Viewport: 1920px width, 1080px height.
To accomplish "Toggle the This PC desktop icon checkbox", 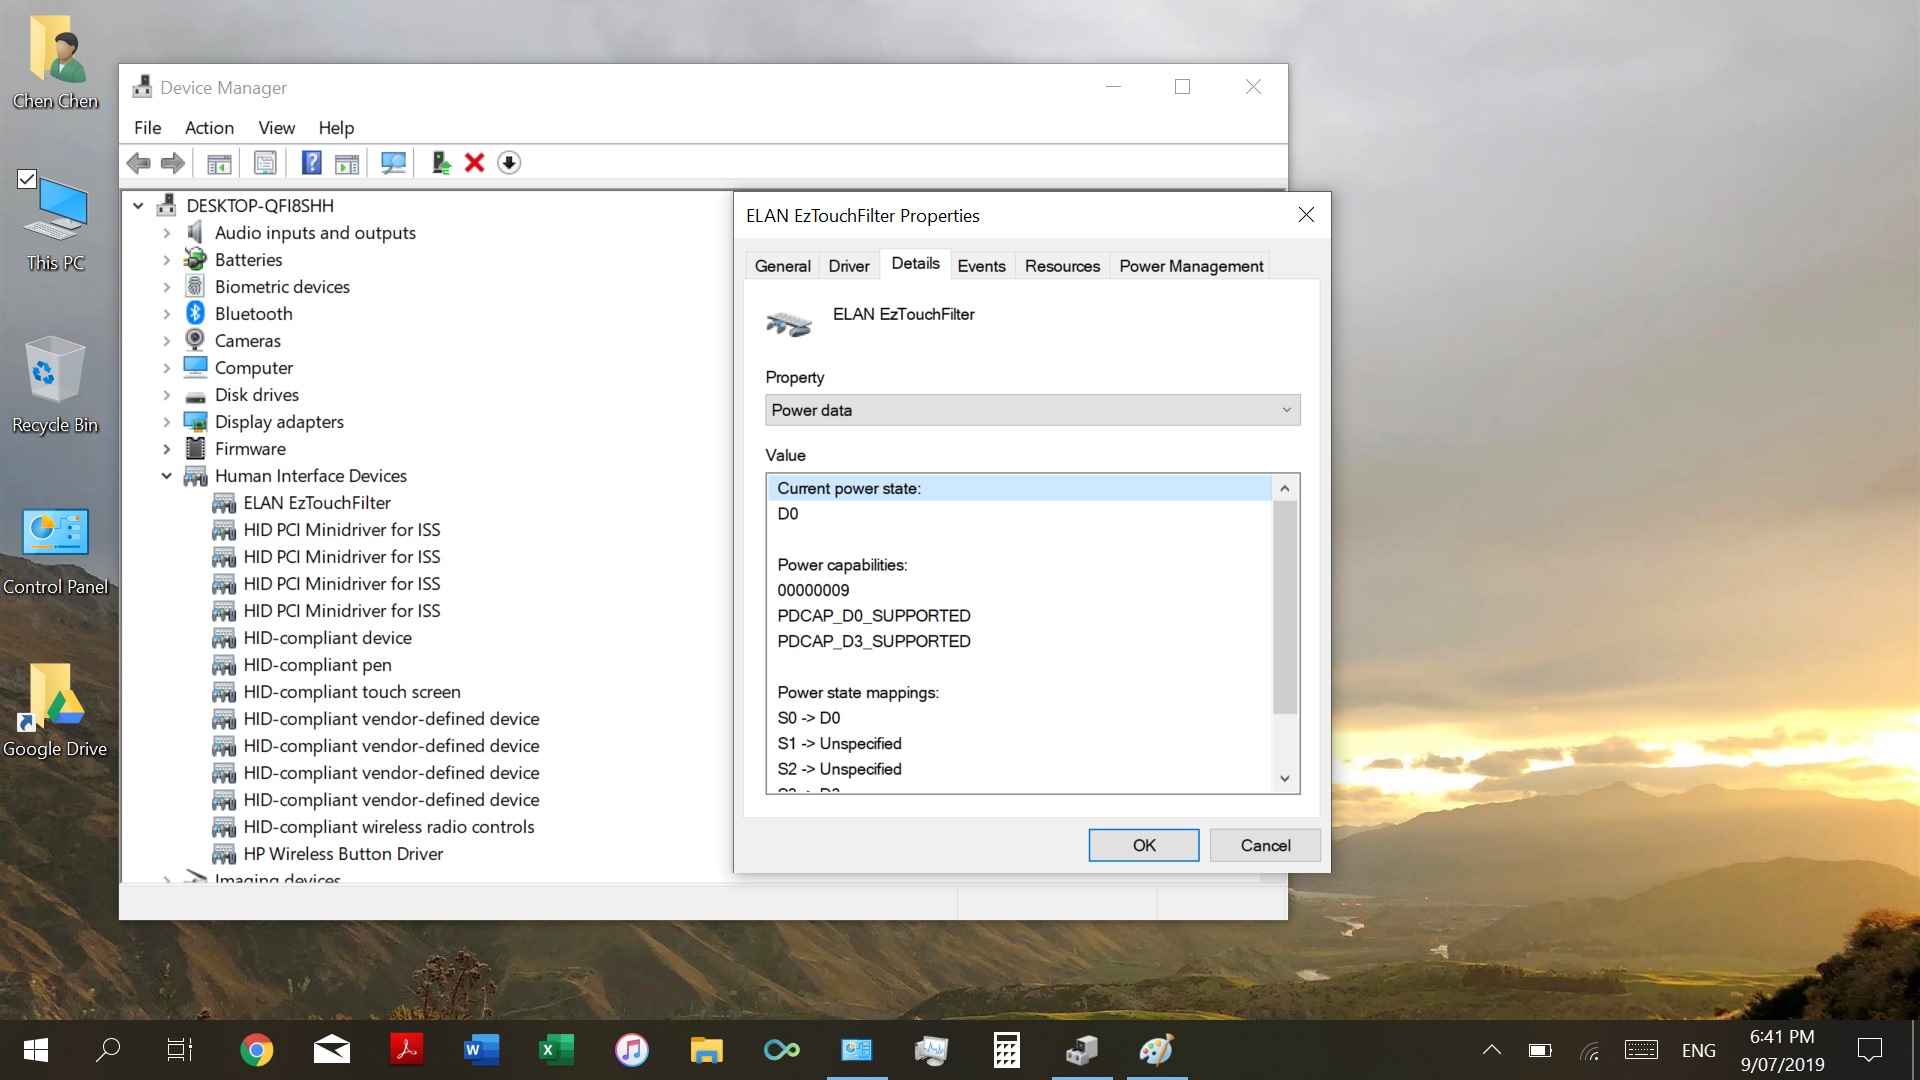I will 27,179.
